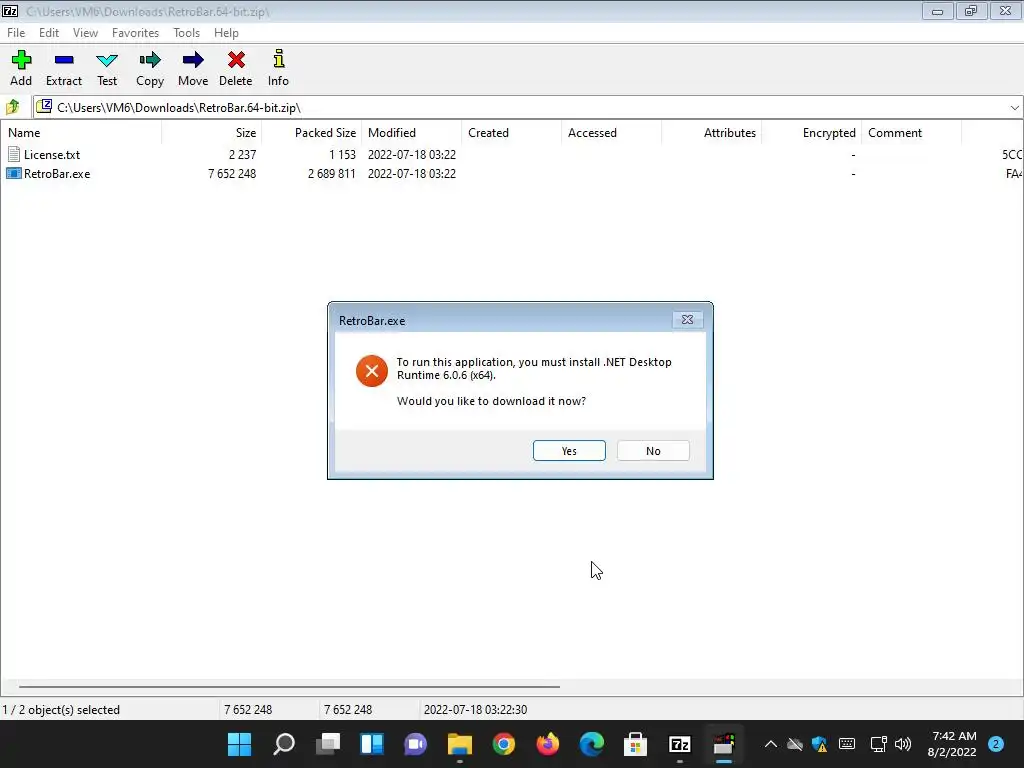Click Windows Security tray icon
This screenshot has height=768, width=1024.
point(819,744)
